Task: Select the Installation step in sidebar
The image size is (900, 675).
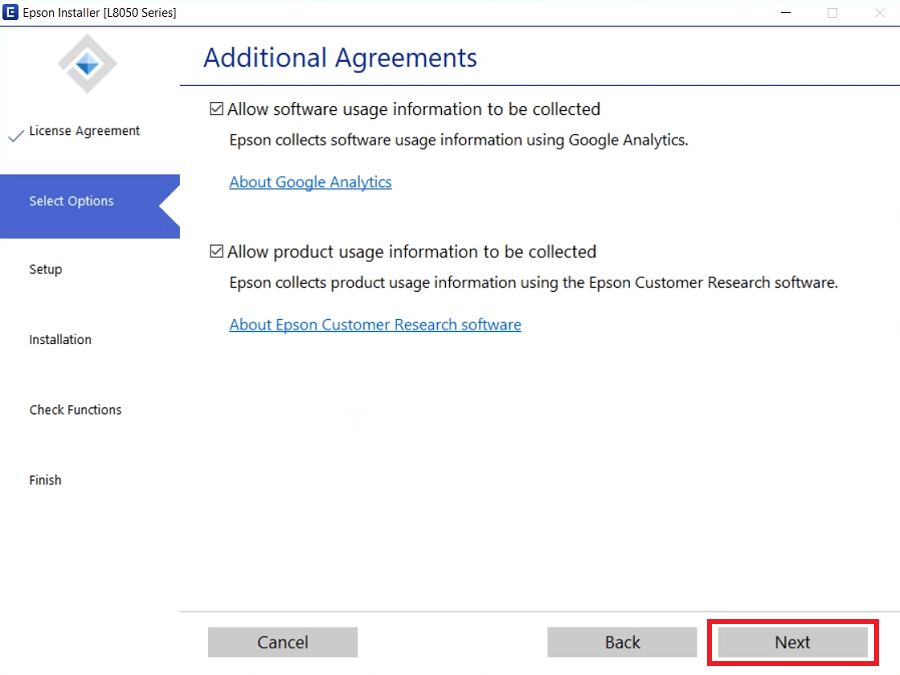Action: click(60, 339)
